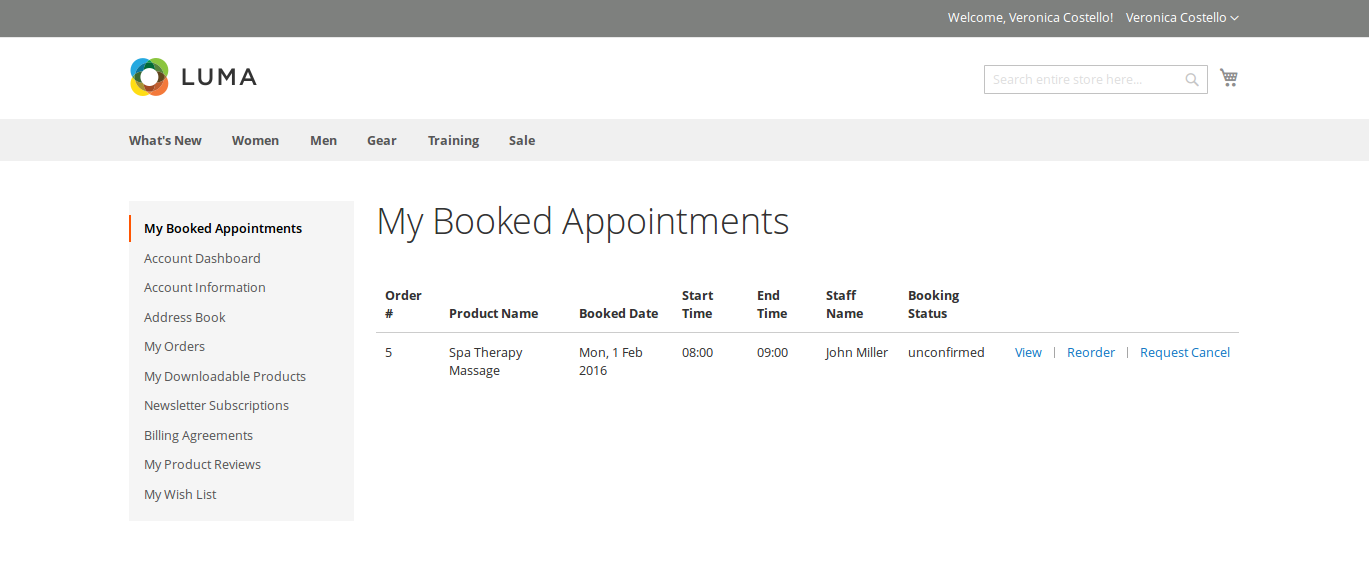Viewport: 1369px width, 582px height.
Task: Click the search magnifier icon
Action: pos(1192,80)
